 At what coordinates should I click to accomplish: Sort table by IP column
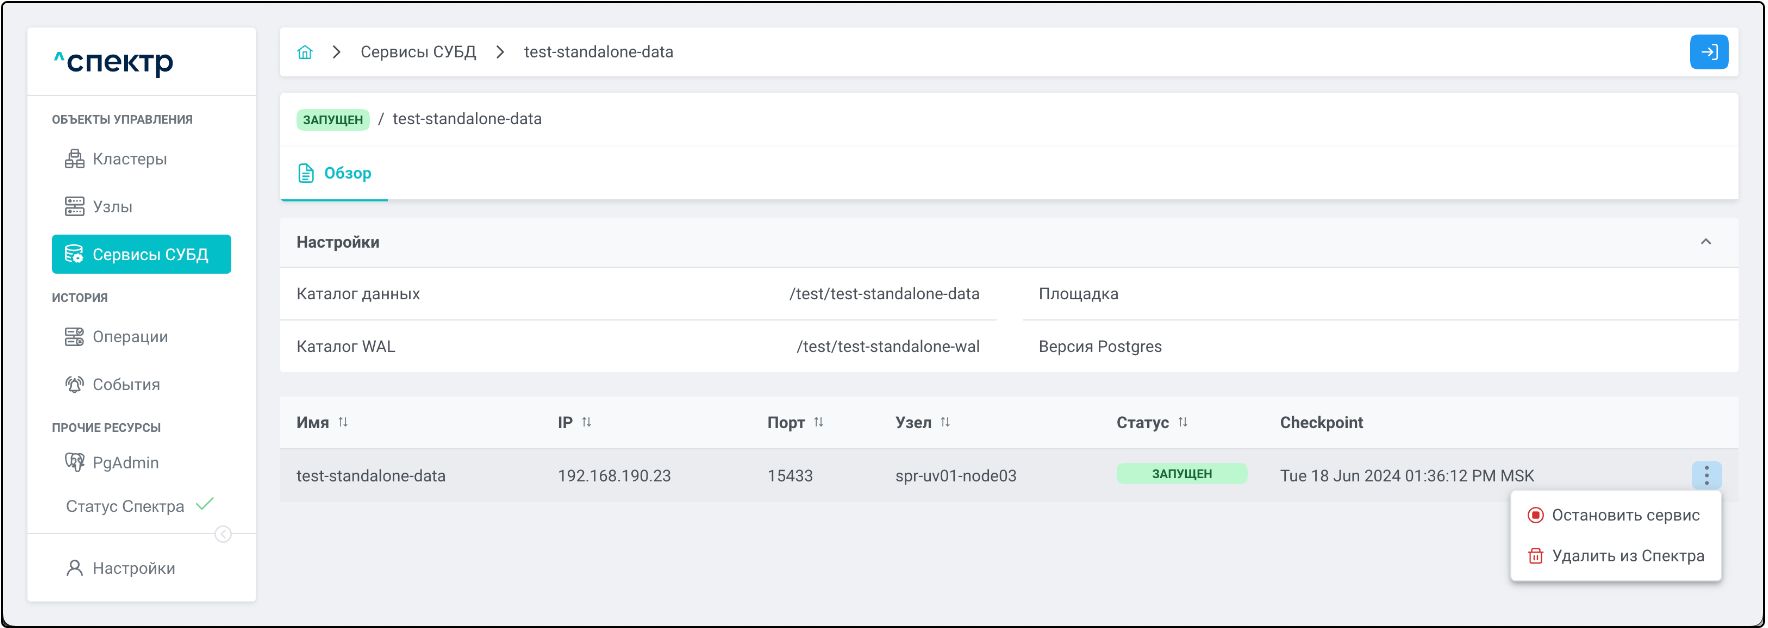[586, 422]
